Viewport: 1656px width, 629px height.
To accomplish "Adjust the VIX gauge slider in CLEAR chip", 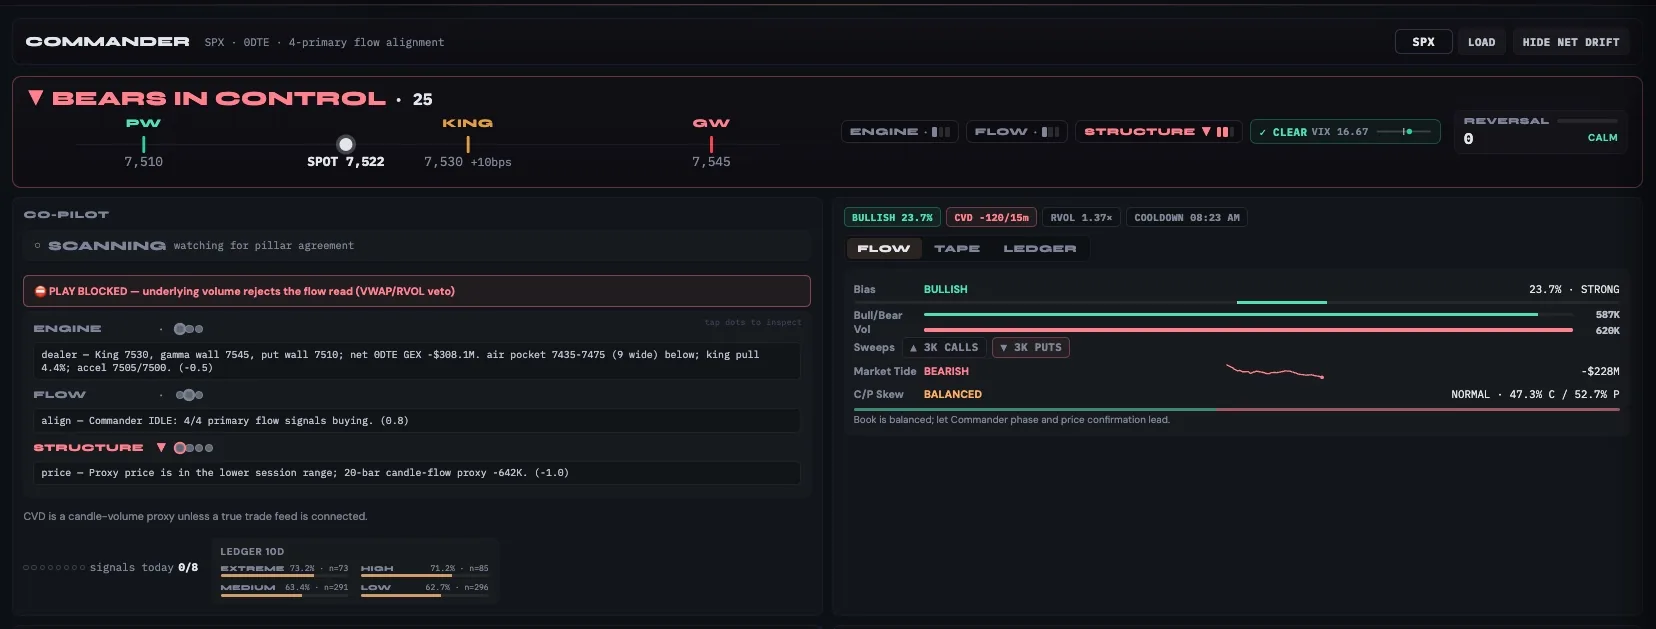I will click(1403, 132).
